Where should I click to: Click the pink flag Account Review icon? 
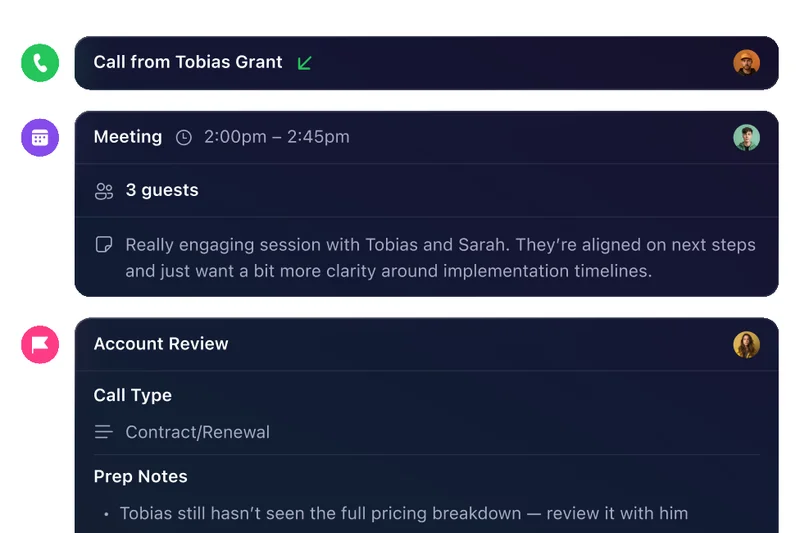(x=40, y=345)
